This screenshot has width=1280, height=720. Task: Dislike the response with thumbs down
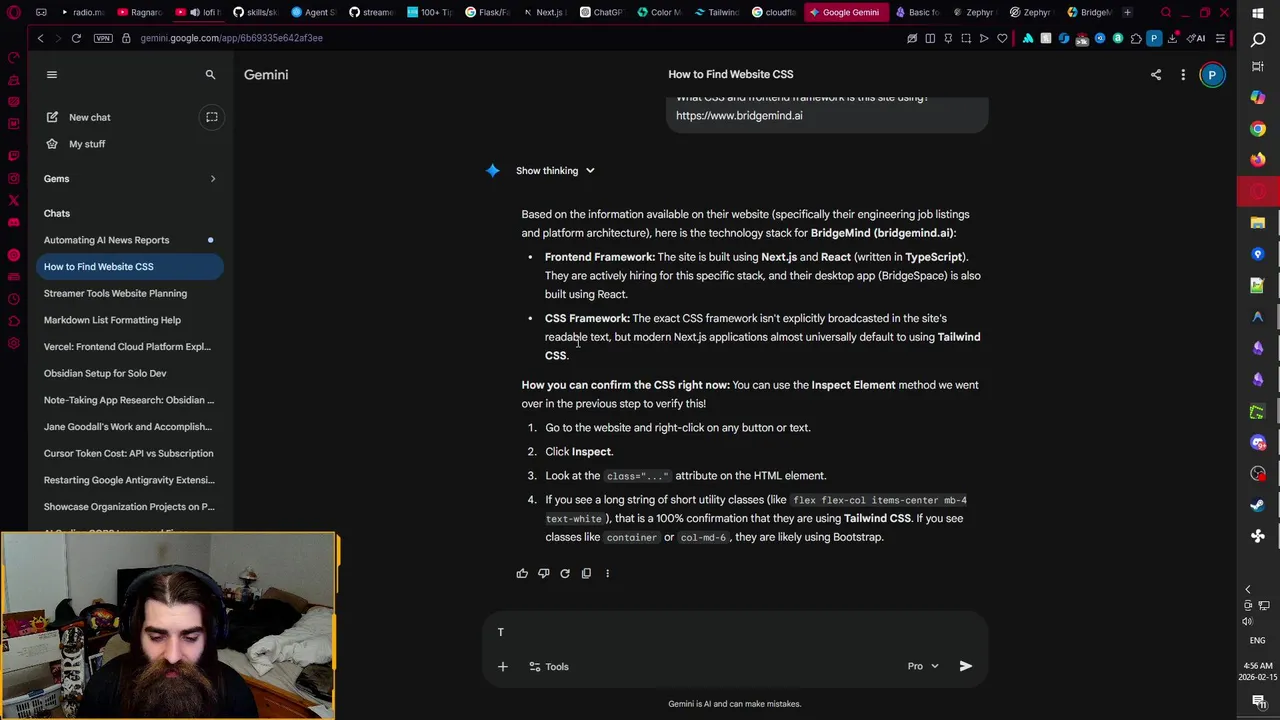coord(543,573)
